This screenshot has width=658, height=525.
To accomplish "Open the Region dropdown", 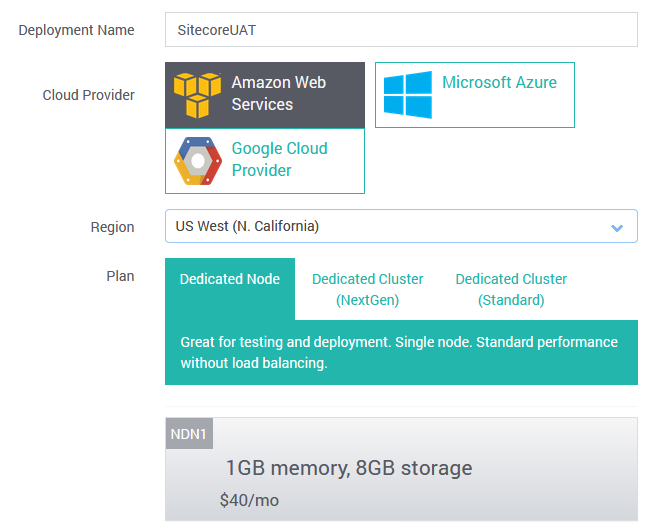I will click(401, 226).
